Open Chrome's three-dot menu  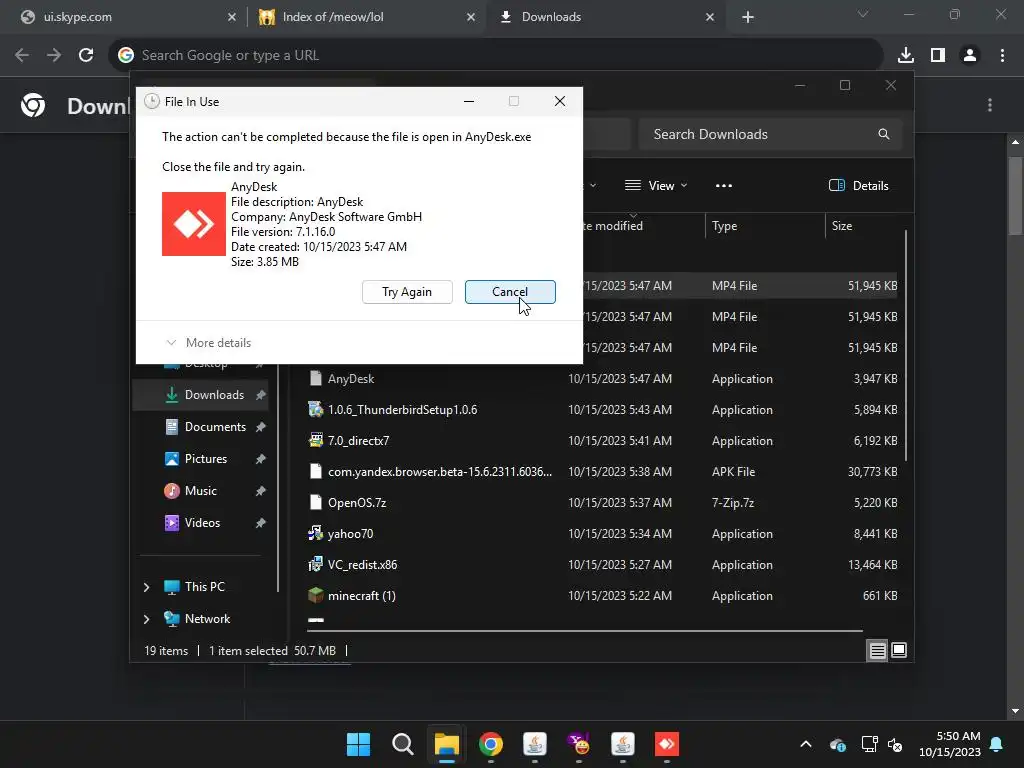point(1002,56)
